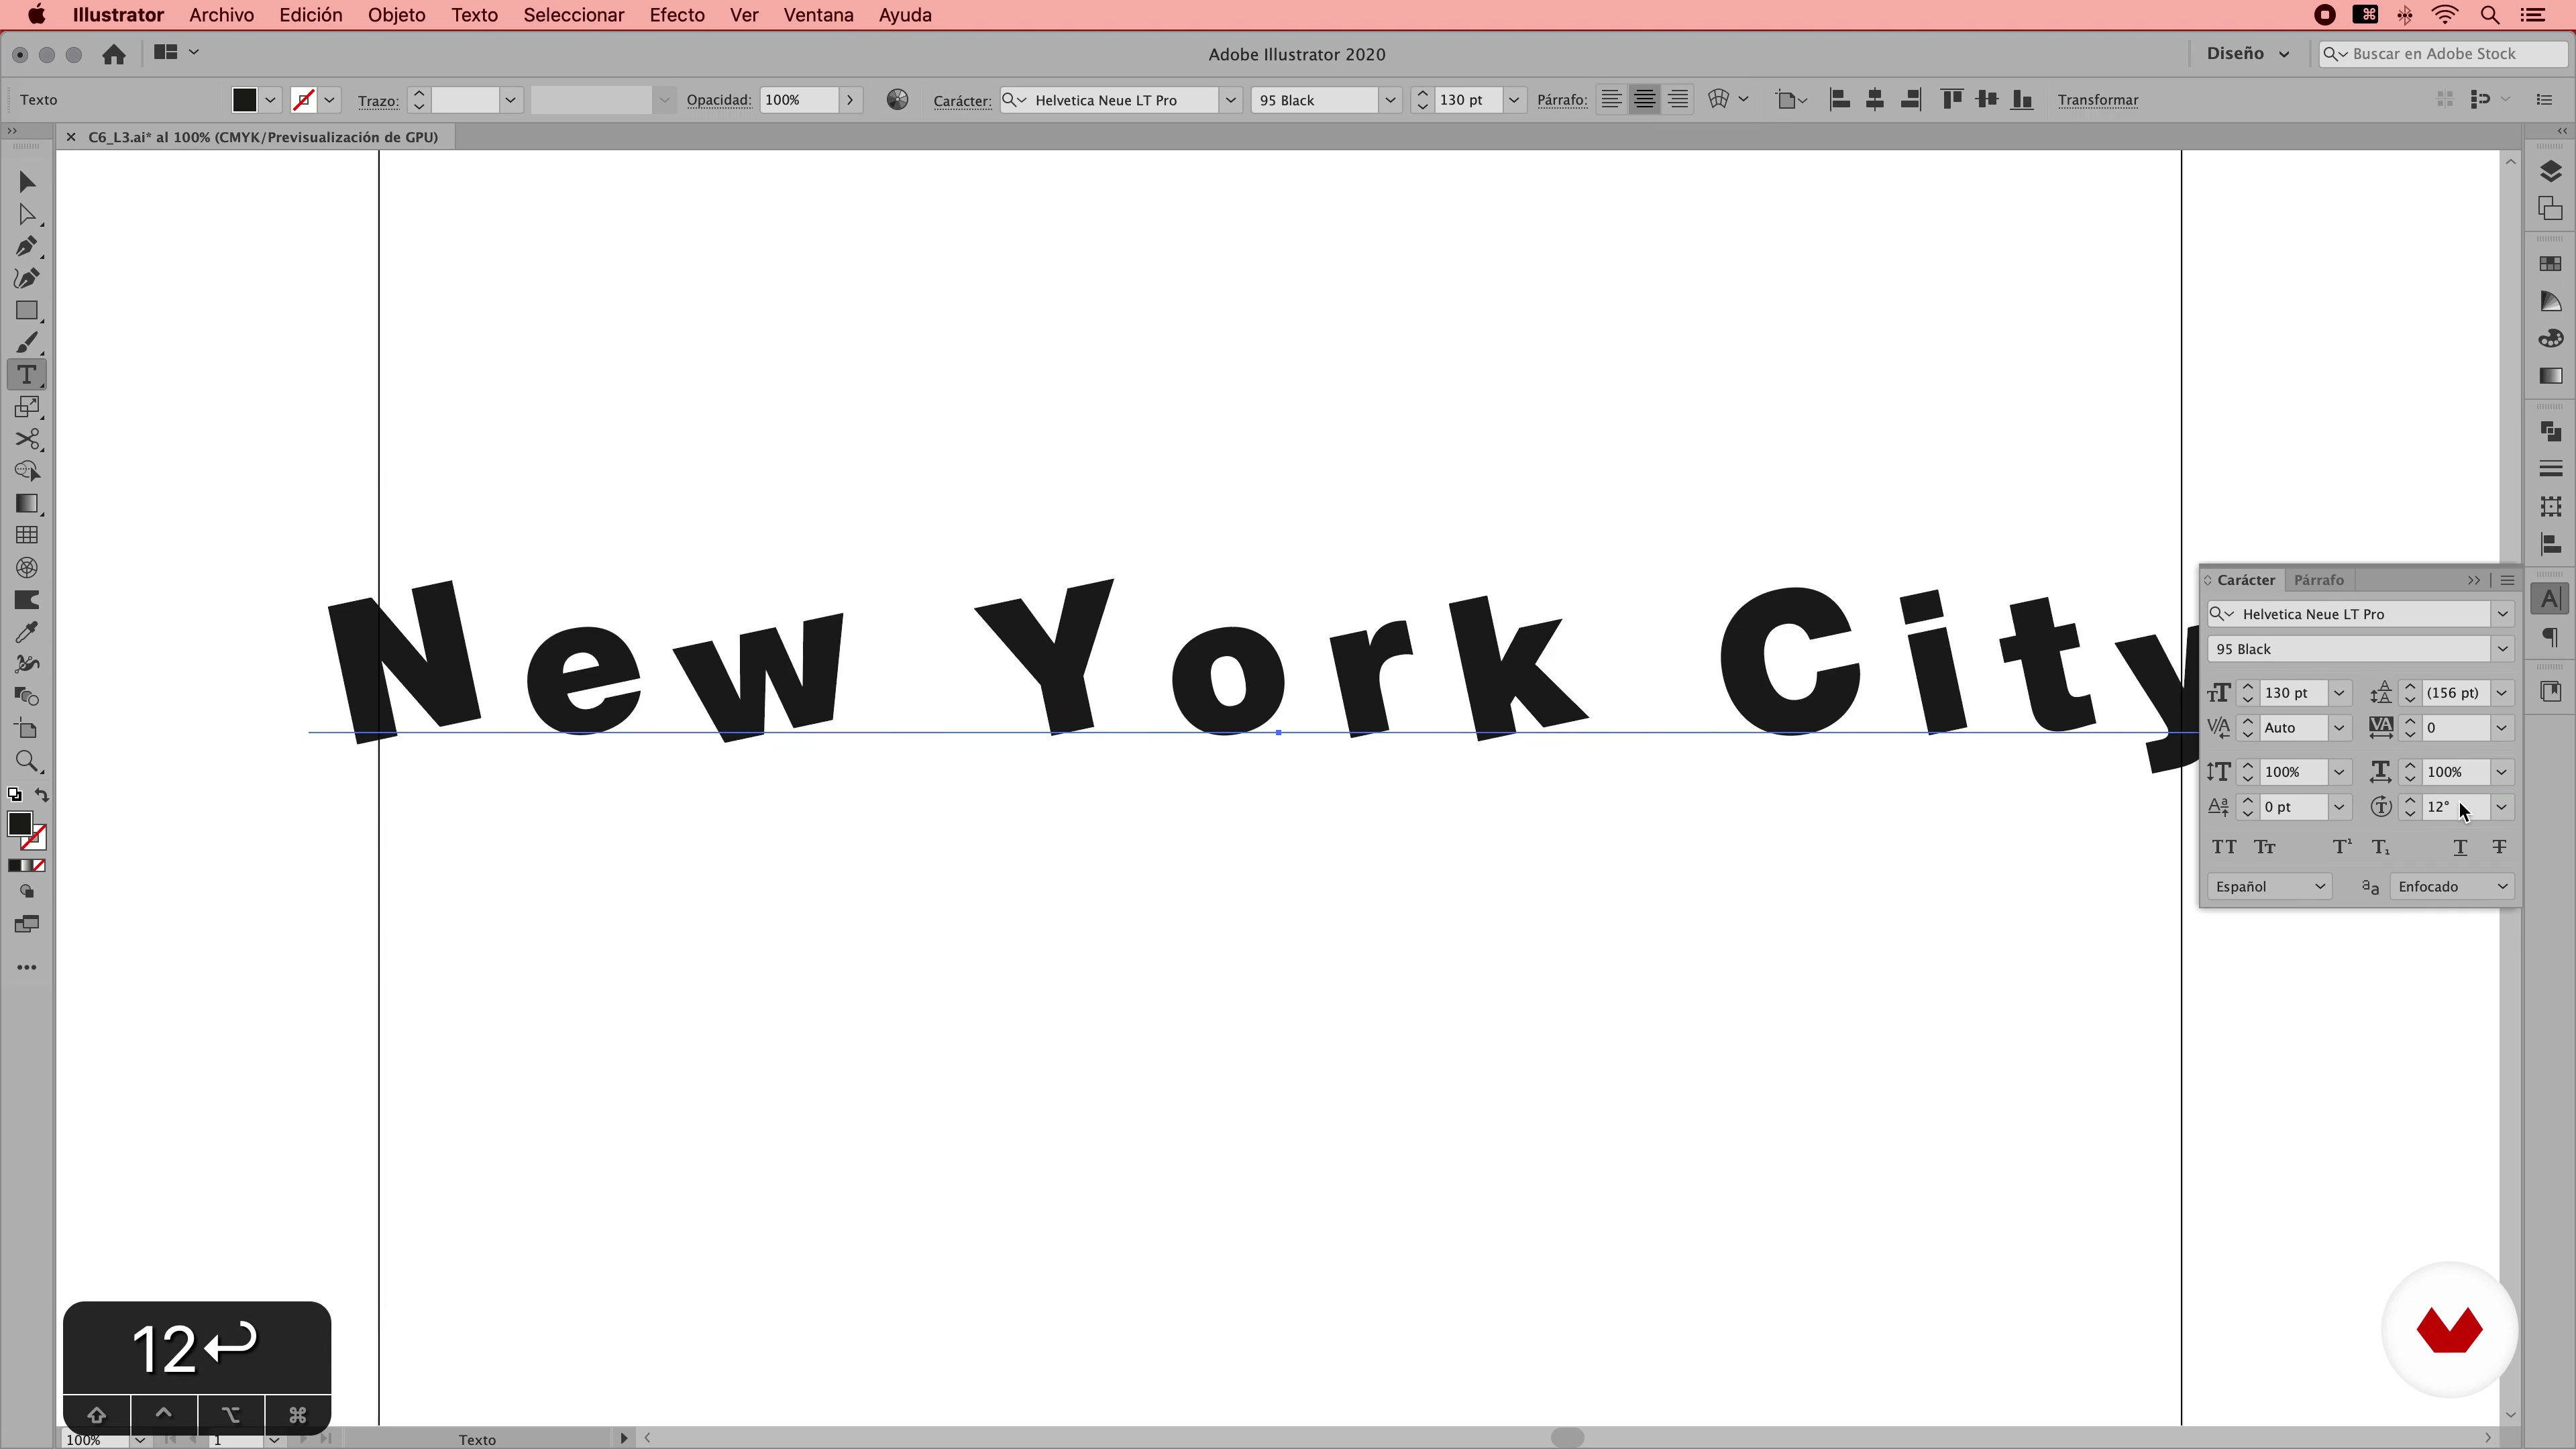Click the Buscar en Adobe Stock field
The height and width of the screenshot is (1449, 2576).
click(2442, 53)
